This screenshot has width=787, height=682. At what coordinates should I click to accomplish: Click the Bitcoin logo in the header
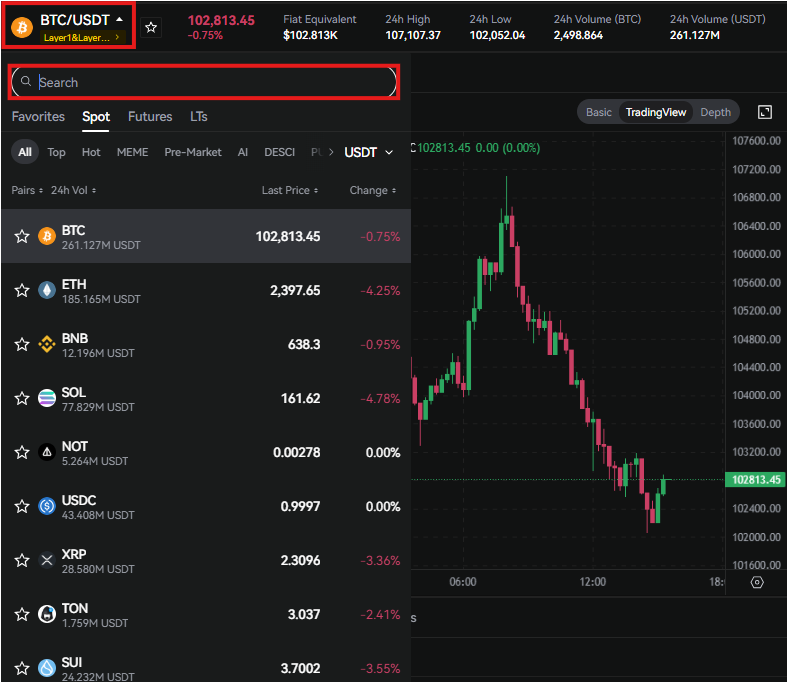coord(22,27)
